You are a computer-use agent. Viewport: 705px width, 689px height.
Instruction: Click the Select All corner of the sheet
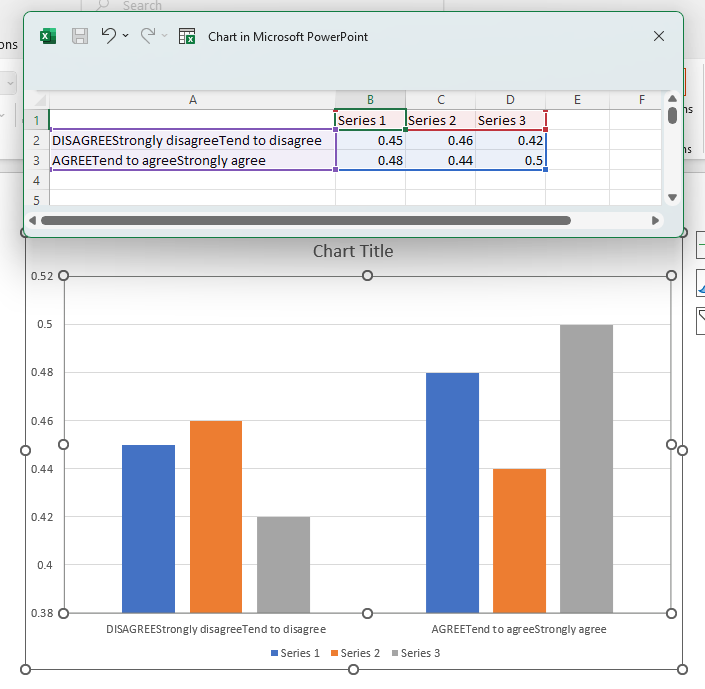(35, 99)
